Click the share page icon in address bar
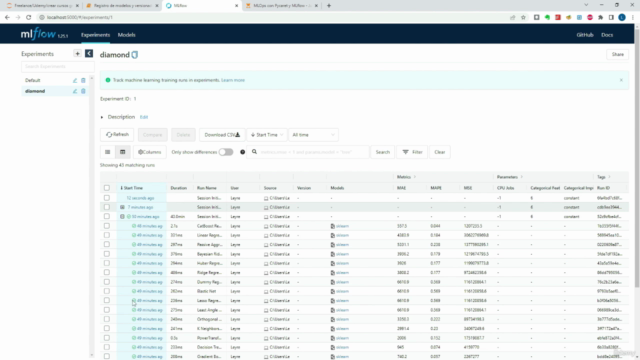The height and width of the screenshot is (360, 640). [x=513, y=17]
